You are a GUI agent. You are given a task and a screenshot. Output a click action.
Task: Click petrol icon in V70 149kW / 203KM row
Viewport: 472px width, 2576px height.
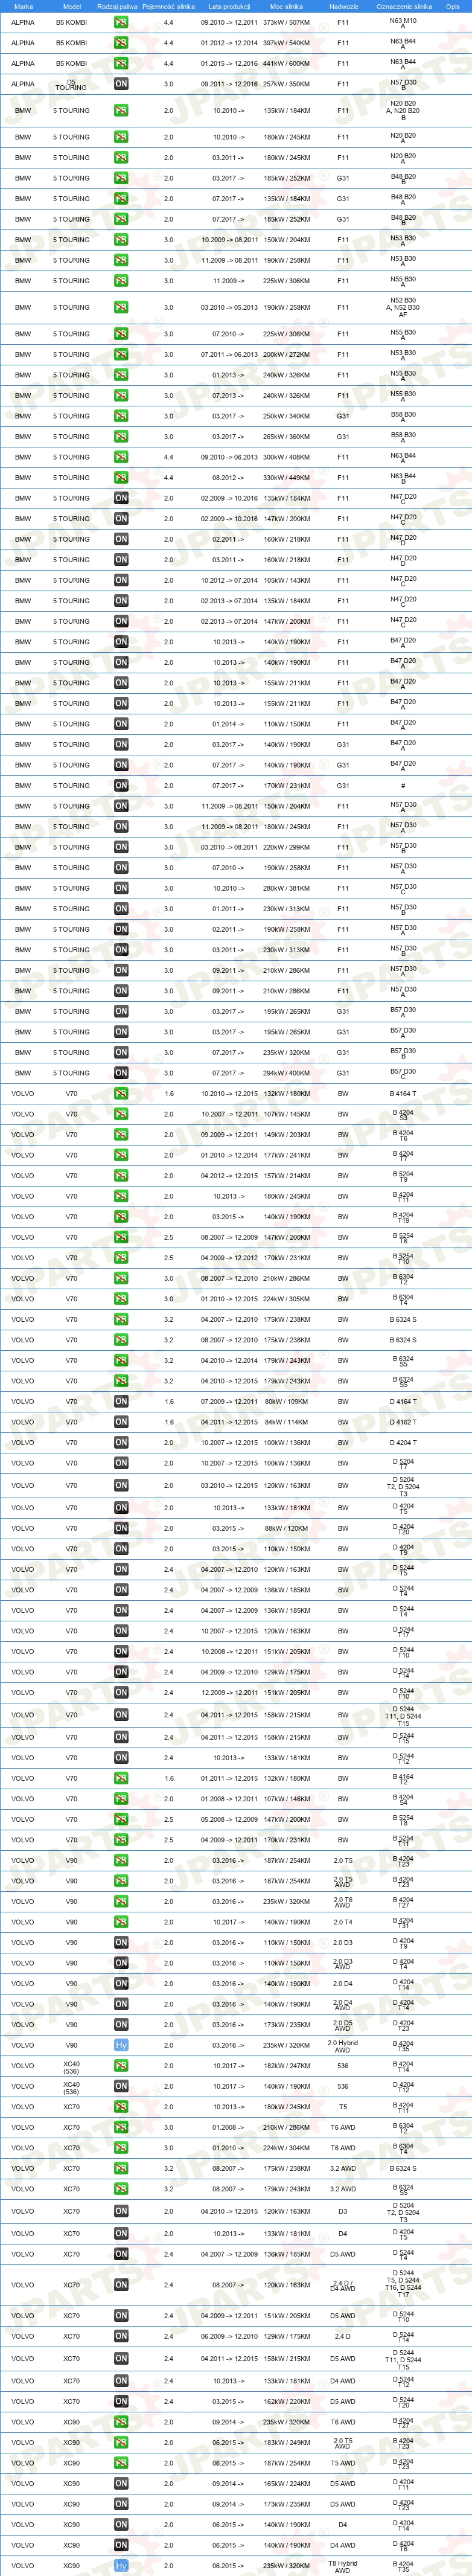coord(121,1135)
